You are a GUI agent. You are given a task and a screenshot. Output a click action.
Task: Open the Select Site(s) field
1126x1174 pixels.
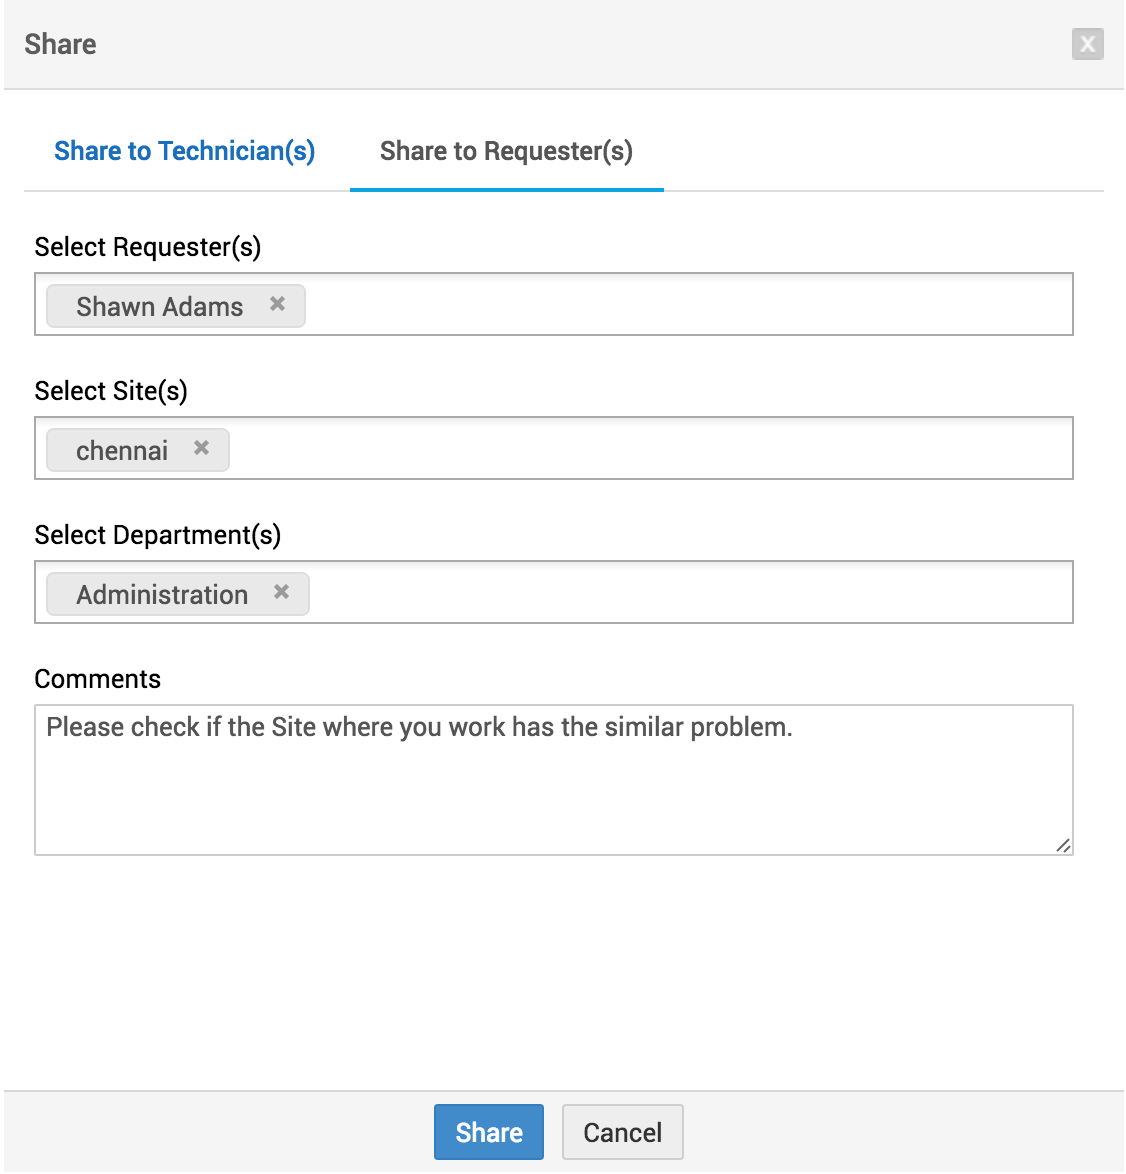coord(650,449)
